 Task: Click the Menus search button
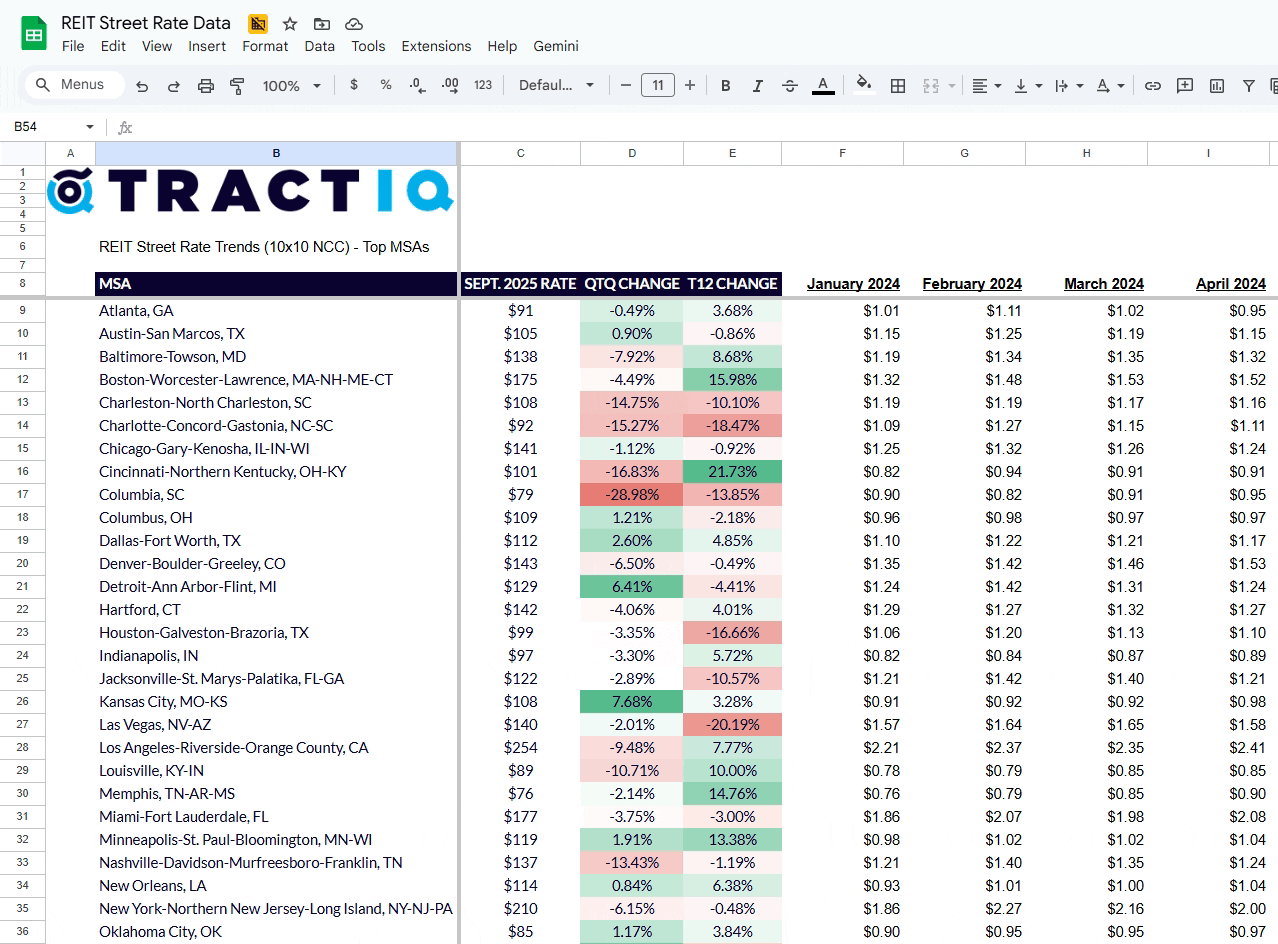click(x=72, y=85)
